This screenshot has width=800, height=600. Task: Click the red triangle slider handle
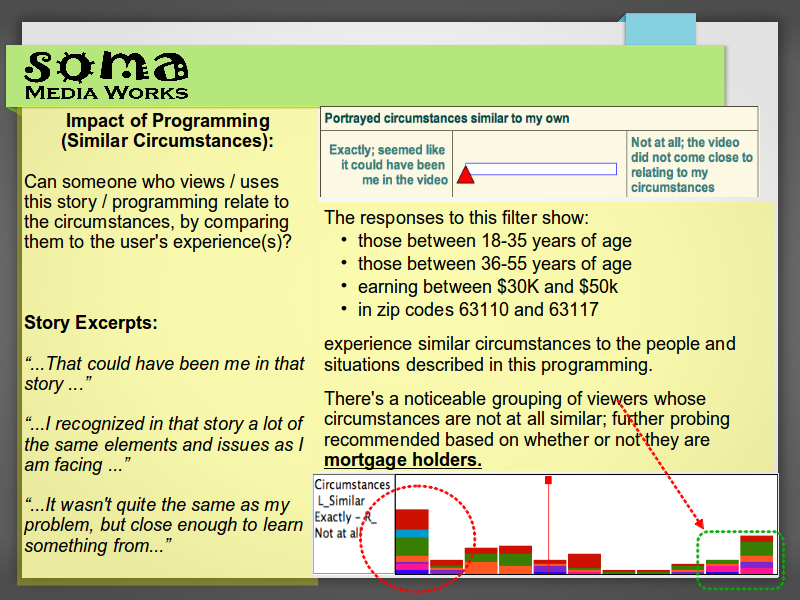[x=465, y=177]
